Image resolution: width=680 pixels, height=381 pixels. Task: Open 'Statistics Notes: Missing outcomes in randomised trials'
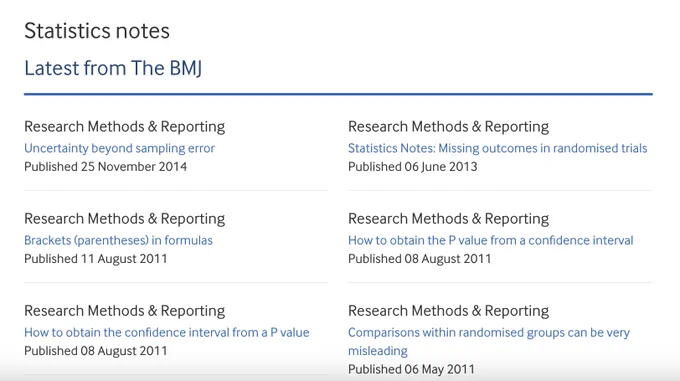pyautogui.click(x=497, y=148)
